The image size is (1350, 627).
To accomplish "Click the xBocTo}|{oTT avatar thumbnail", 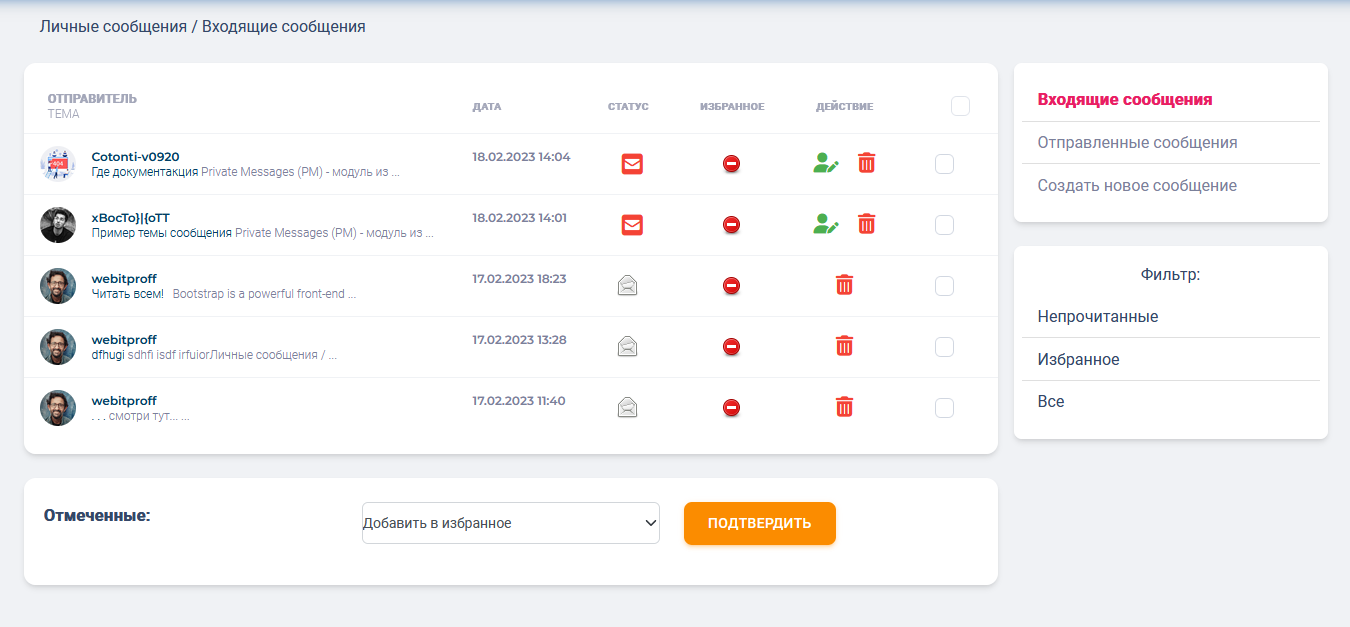I will coord(58,225).
